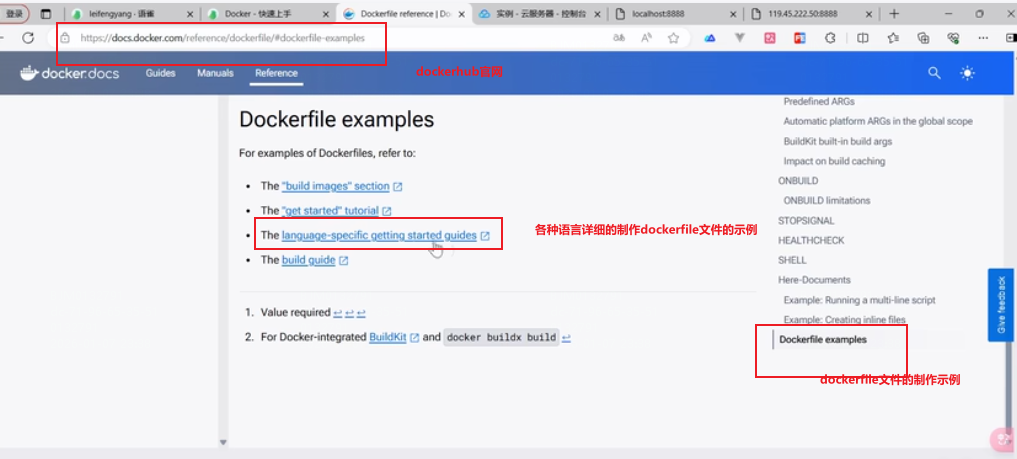1017x459 pixels.
Task: Jump to Here-Documents in sidebar
Action: (x=814, y=280)
